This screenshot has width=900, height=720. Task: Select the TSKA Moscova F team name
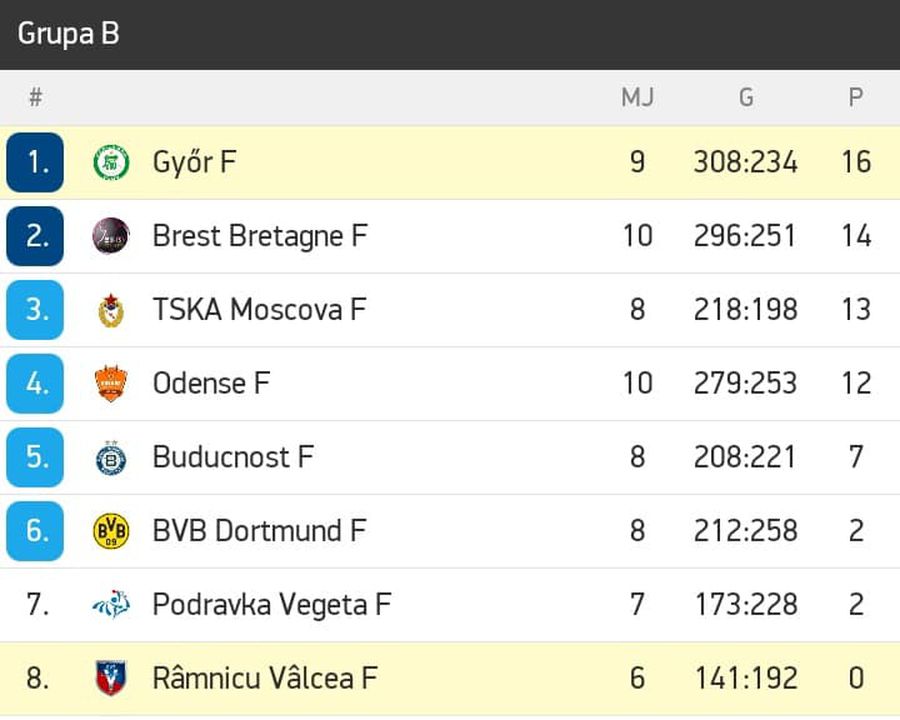[x=259, y=310]
